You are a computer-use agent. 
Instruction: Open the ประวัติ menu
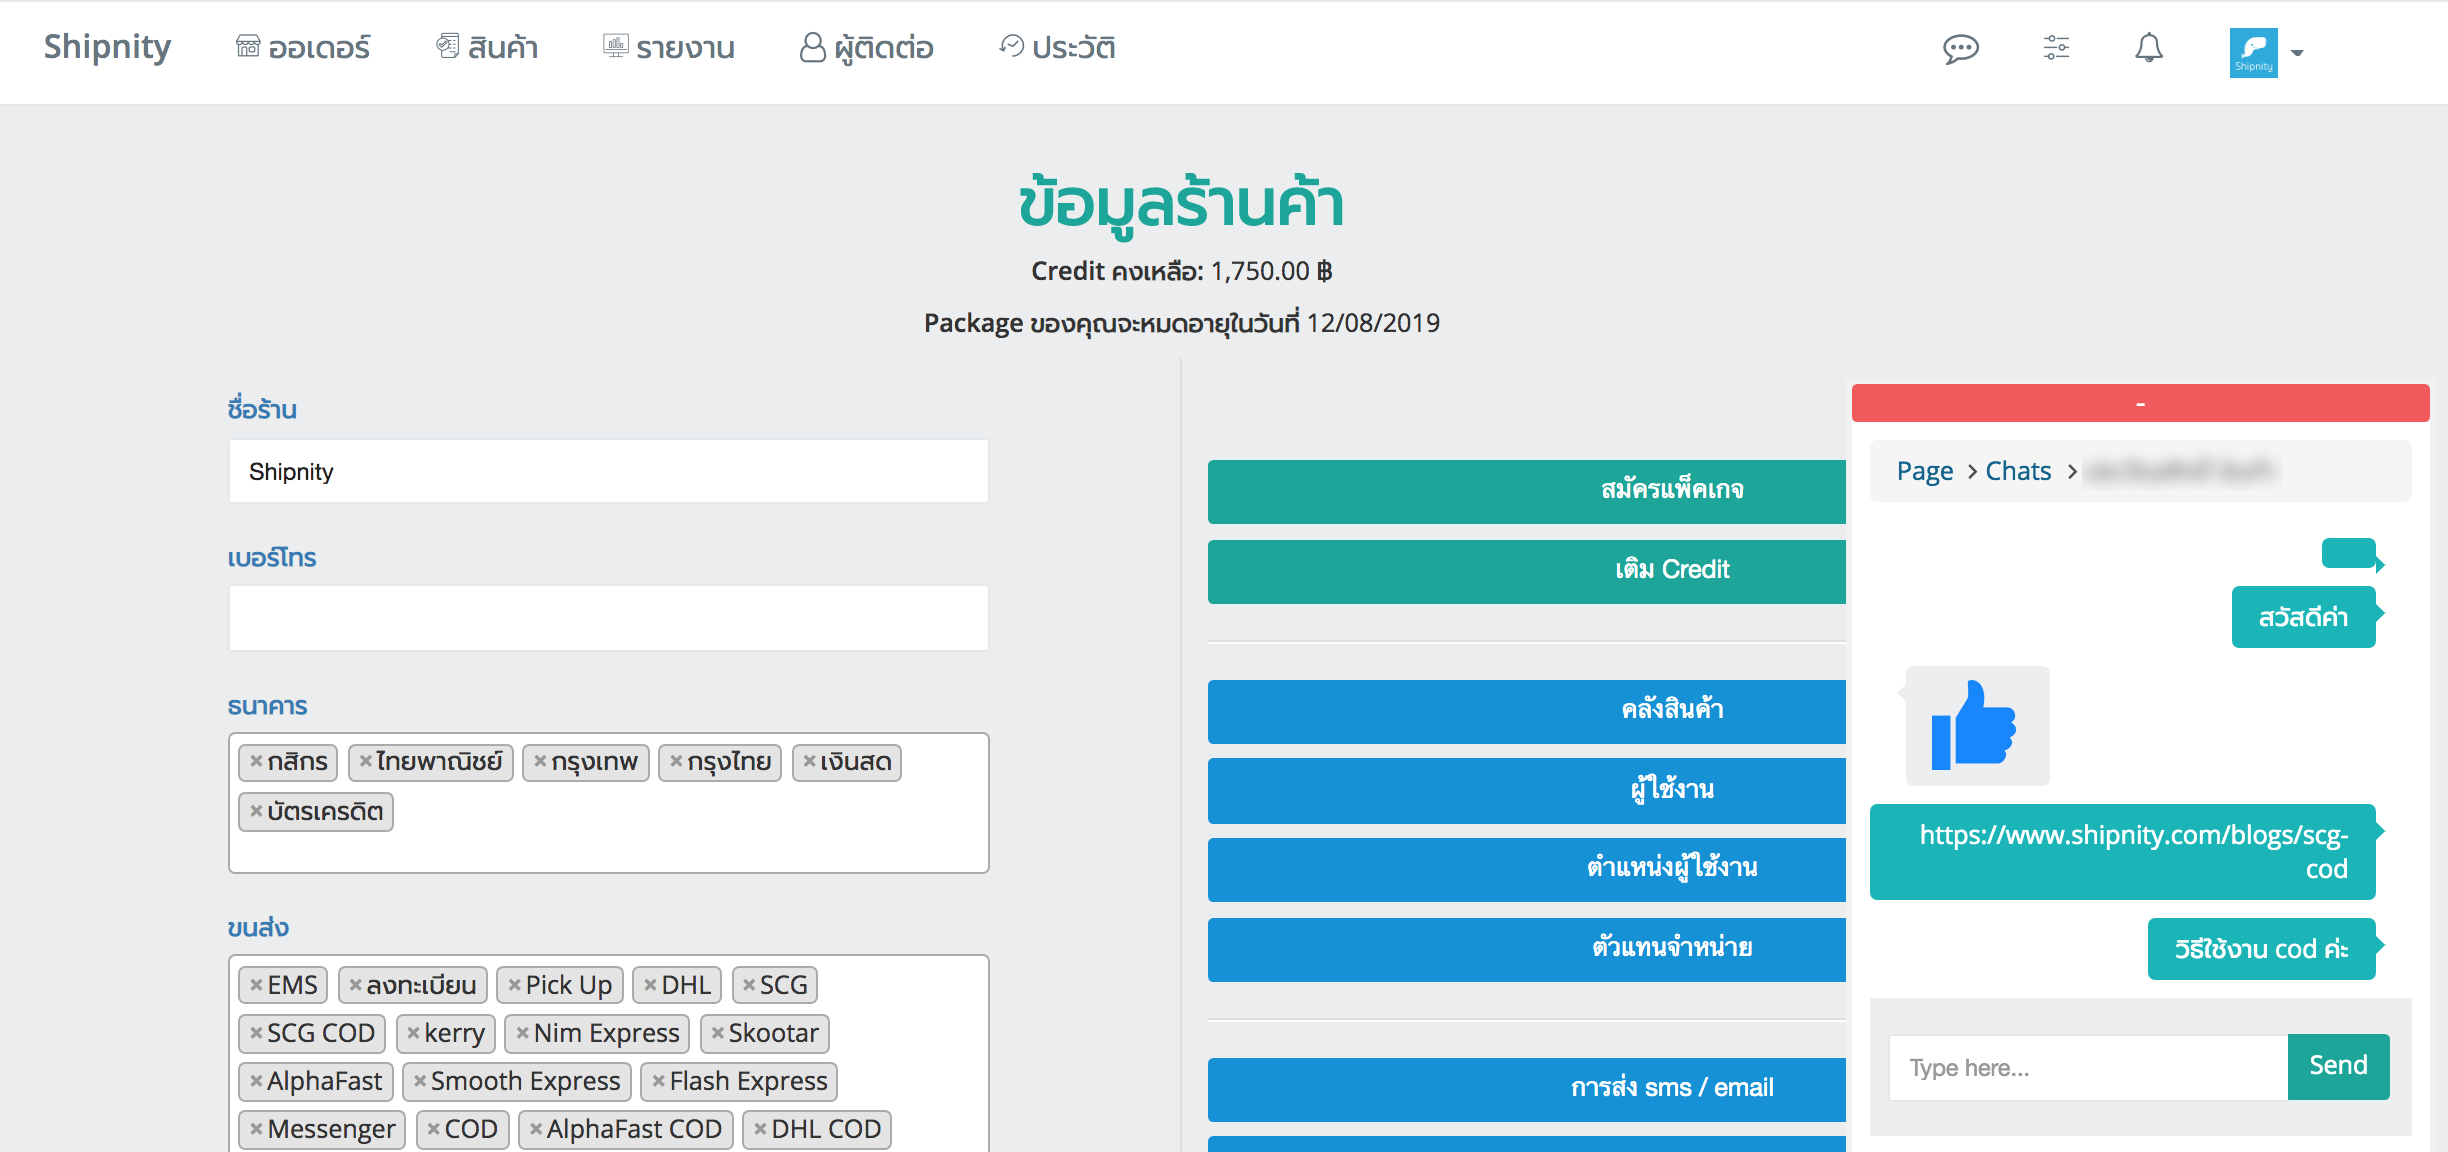click(1057, 47)
